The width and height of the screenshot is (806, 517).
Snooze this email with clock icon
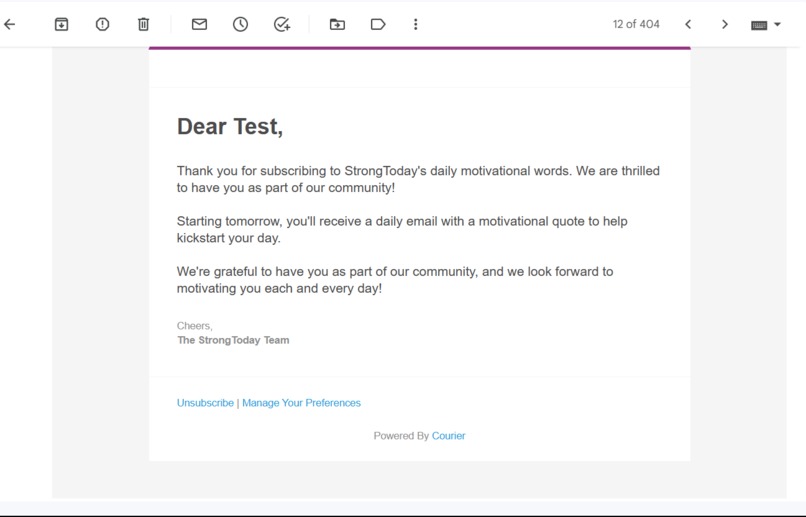(x=241, y=24)
